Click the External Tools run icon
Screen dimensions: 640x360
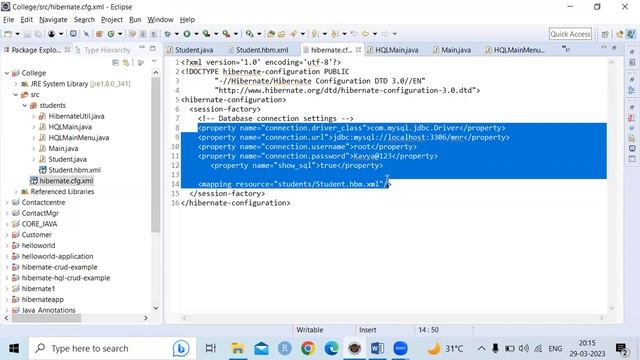pyautogui.click(x=226, y=34)
